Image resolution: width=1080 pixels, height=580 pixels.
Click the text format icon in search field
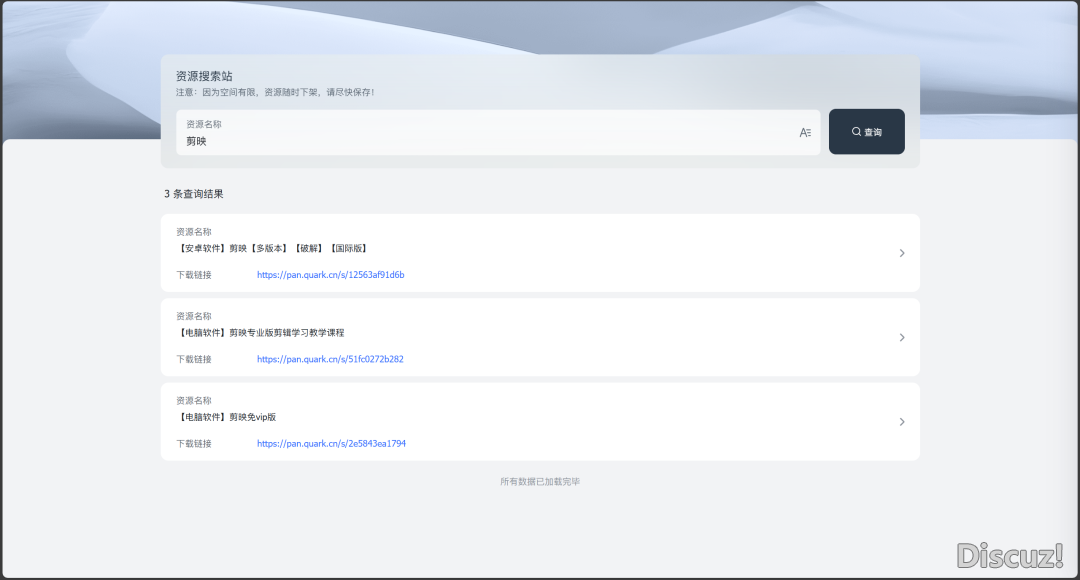804,132
